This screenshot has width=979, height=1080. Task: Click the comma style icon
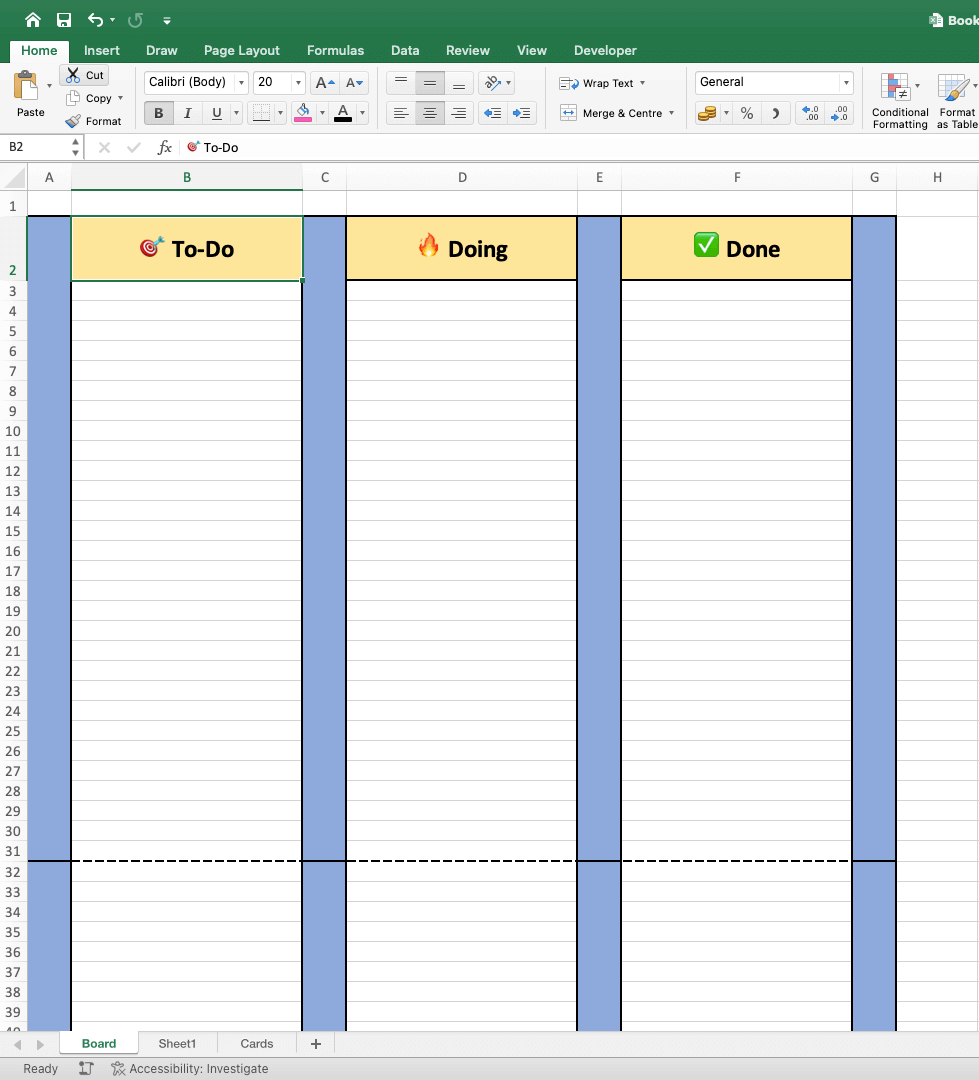pyautogui.click(x=775, y=113)
